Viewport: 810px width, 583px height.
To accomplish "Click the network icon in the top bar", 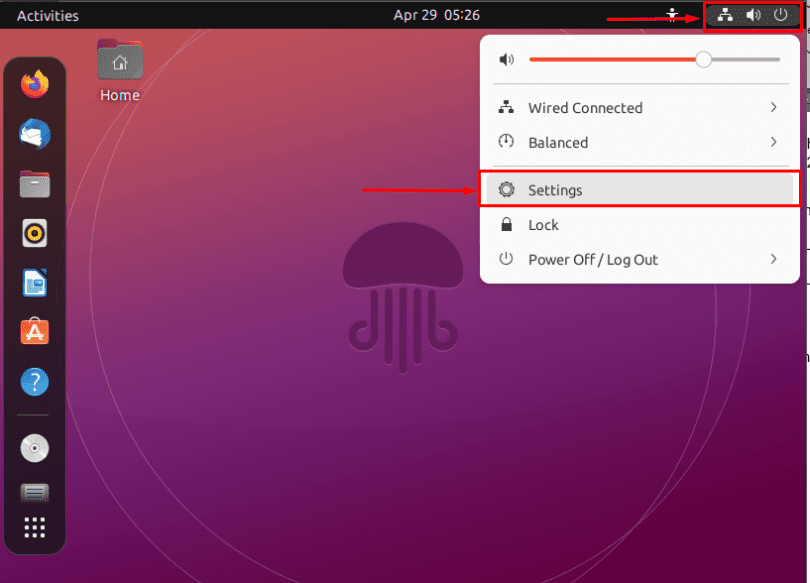I will click(725, 15).
